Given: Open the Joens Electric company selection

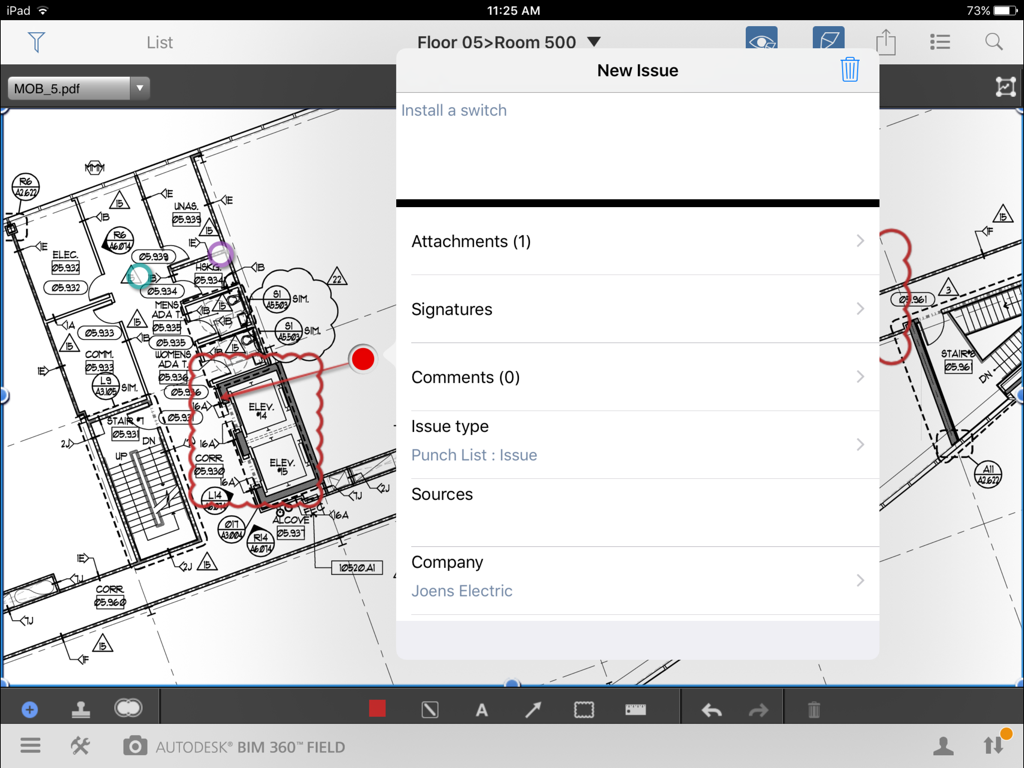Looking at the screenshot, I should coord(637,576).
